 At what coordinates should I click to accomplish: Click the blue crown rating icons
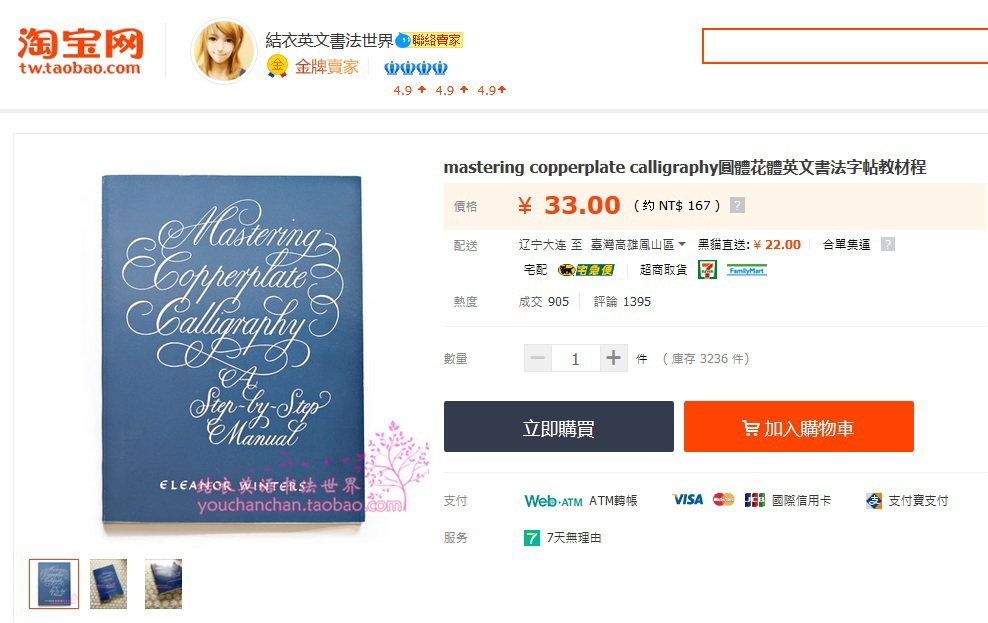click(x=416, y=67)
